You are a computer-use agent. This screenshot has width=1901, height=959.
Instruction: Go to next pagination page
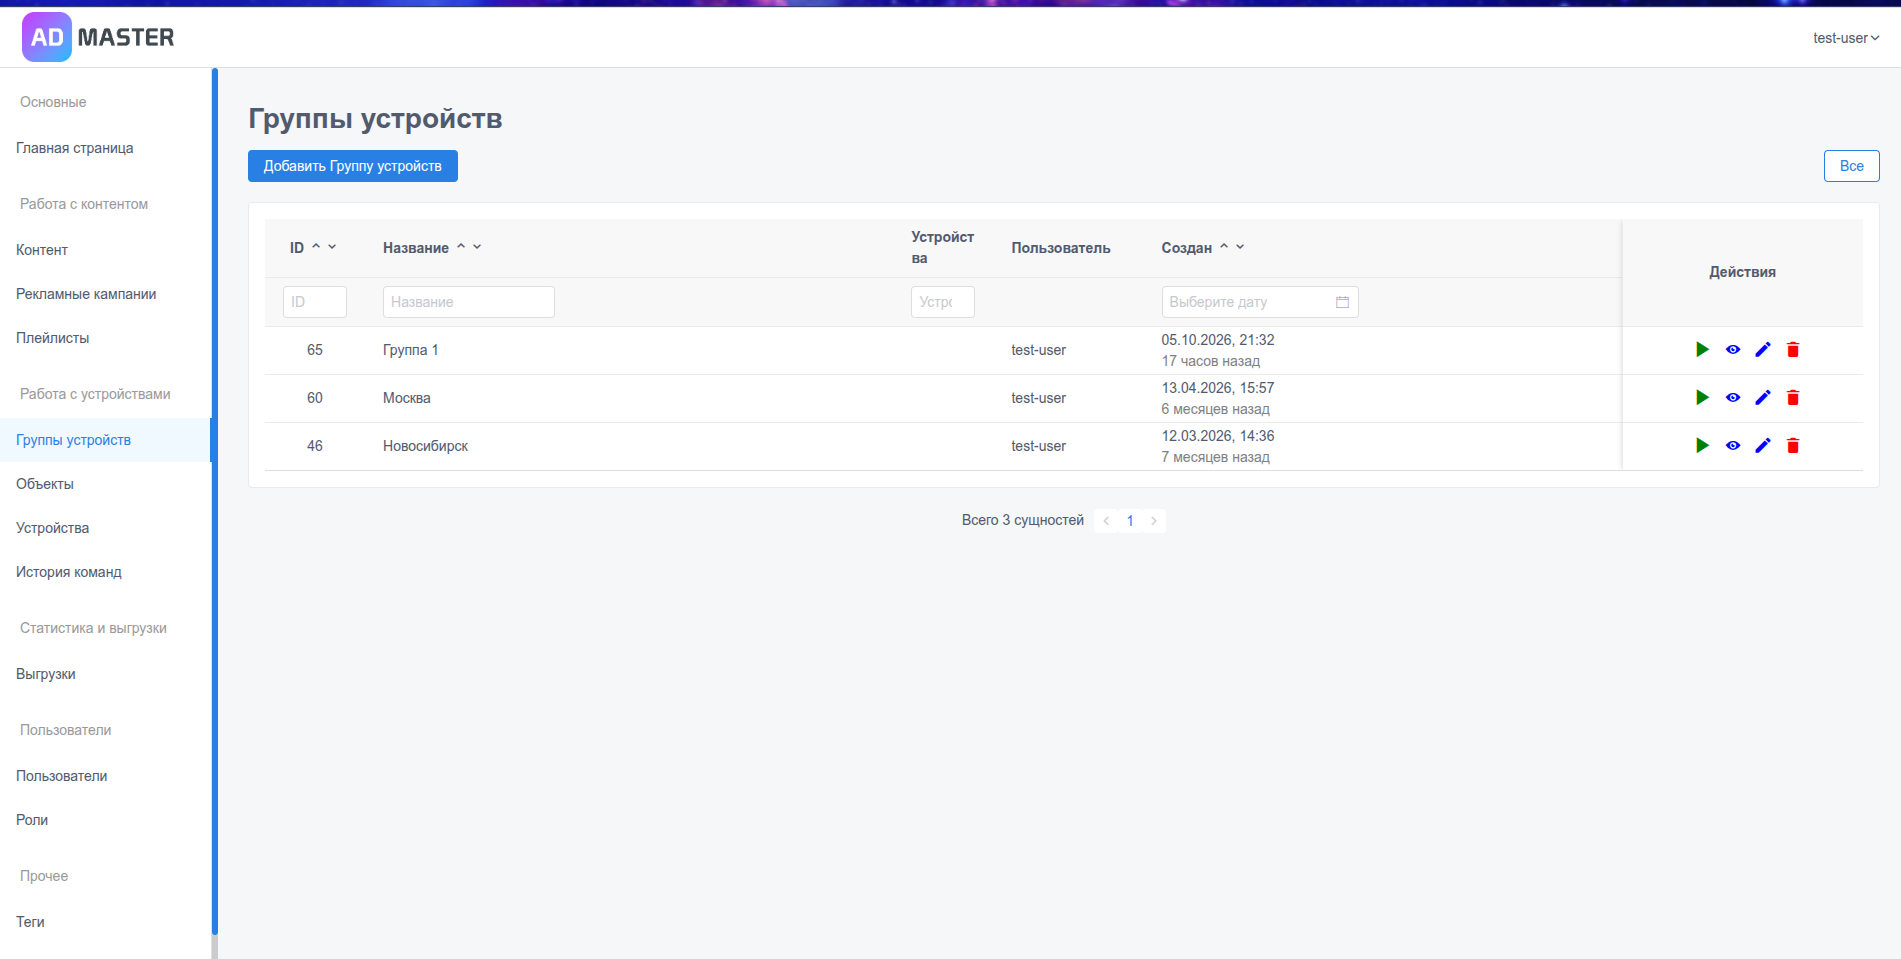tap(1154, 521)
